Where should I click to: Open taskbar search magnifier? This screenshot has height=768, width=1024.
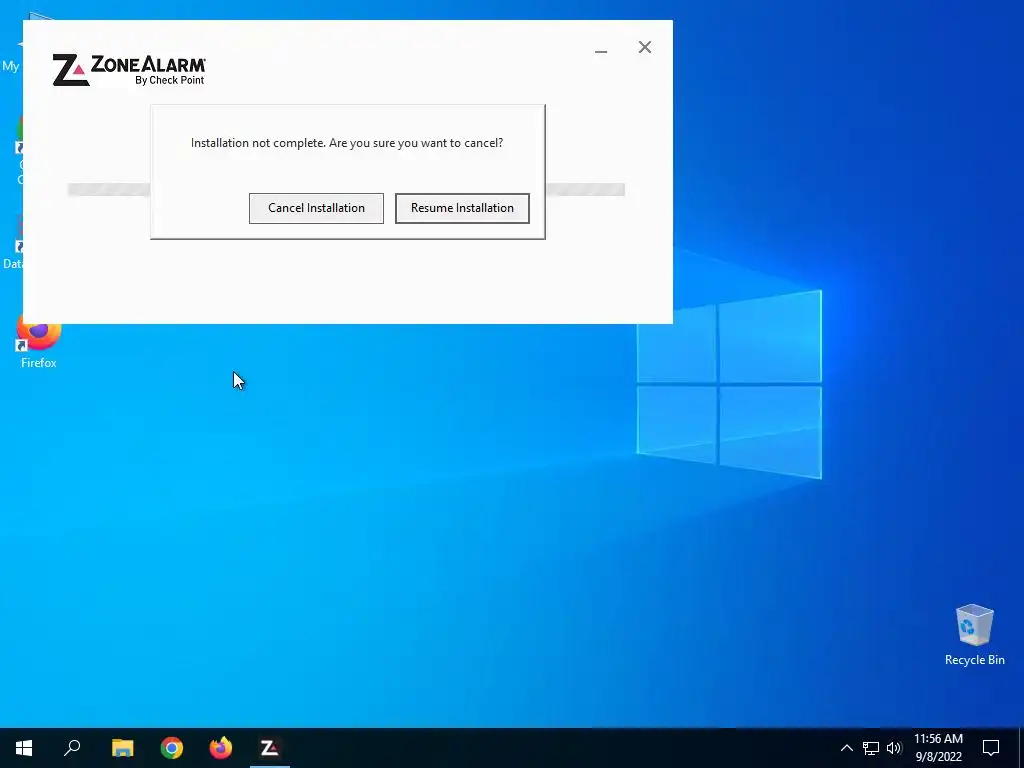[72, 748]
